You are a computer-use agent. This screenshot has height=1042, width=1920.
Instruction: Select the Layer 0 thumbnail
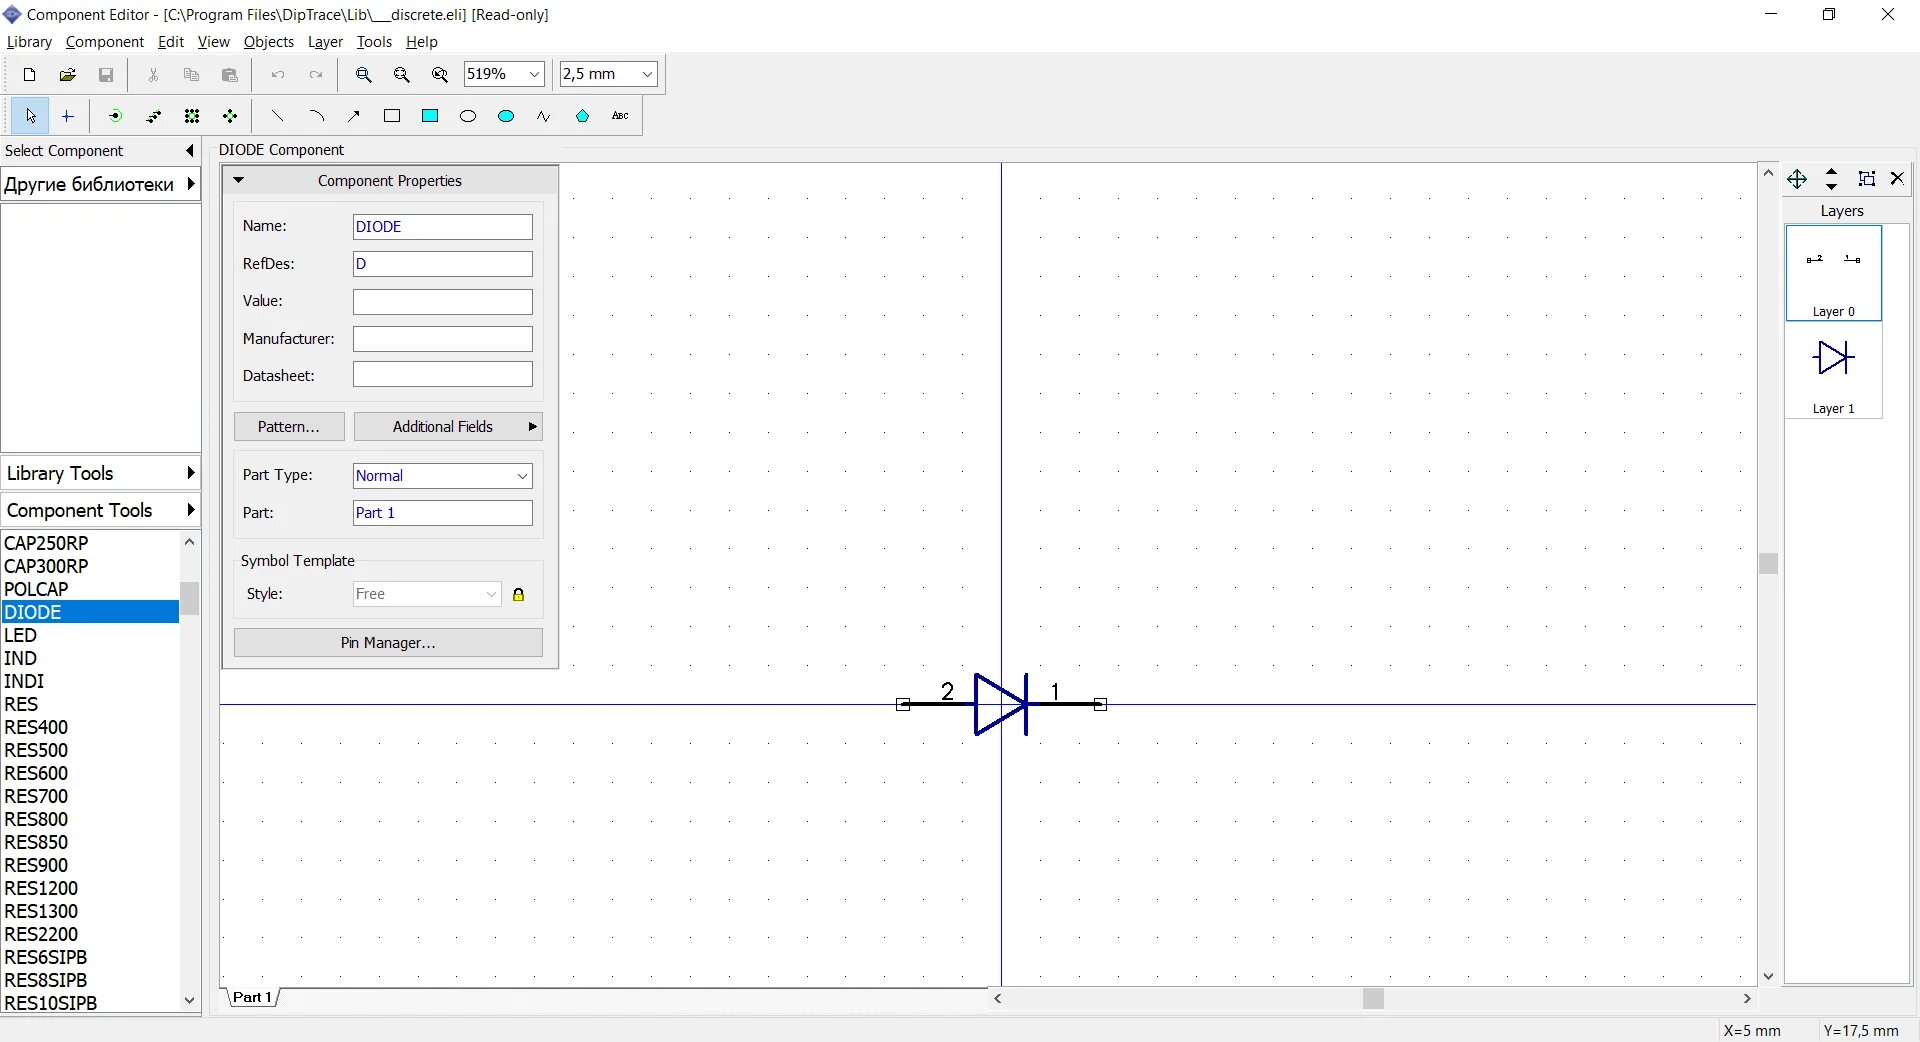coord(1834,272)
